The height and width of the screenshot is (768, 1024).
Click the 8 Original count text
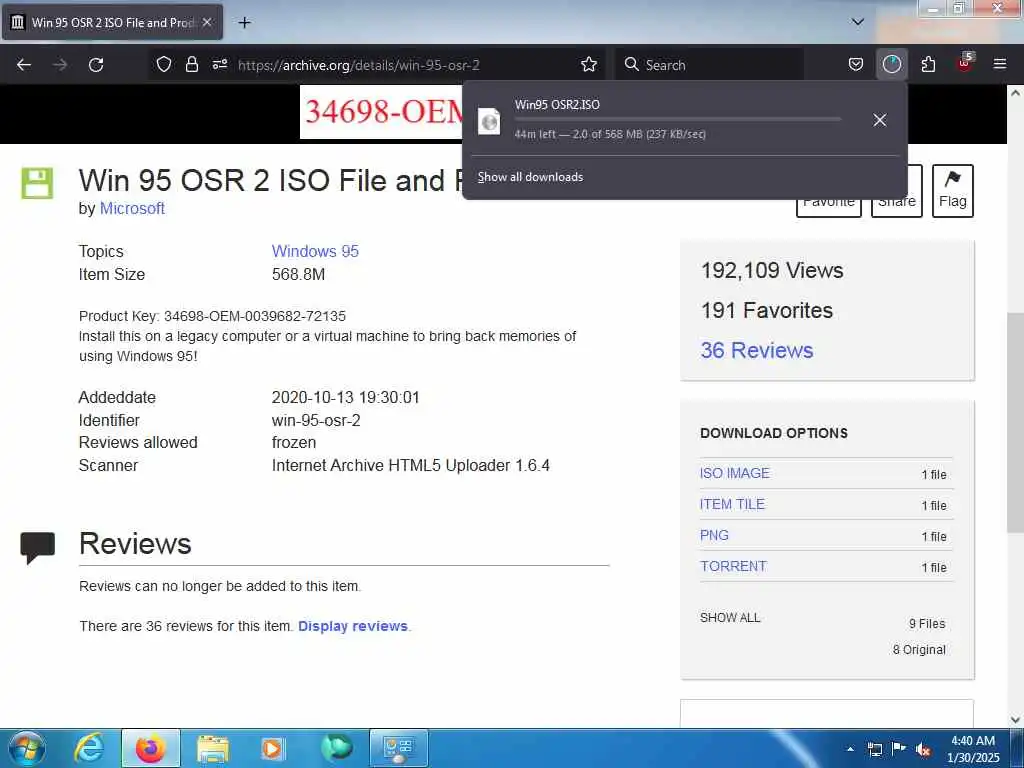click(919, 650)
